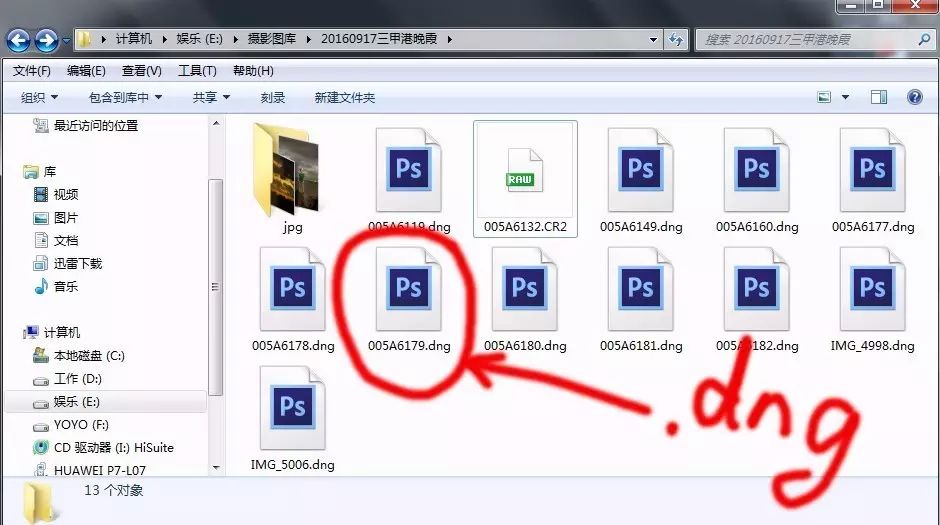Select 计算机 in navigation pane
Screen dimensions: 940x525
click(x=62, y=332)
